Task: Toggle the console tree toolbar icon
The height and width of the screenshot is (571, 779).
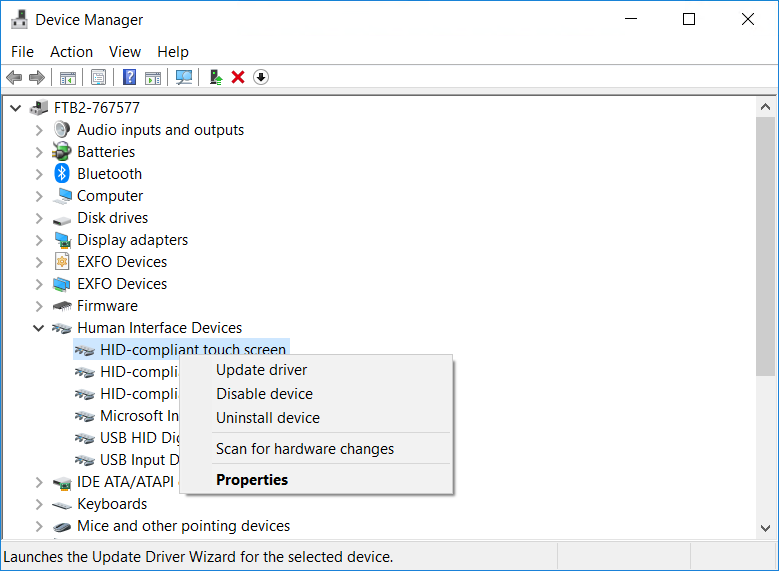Action: pos(68,78)
